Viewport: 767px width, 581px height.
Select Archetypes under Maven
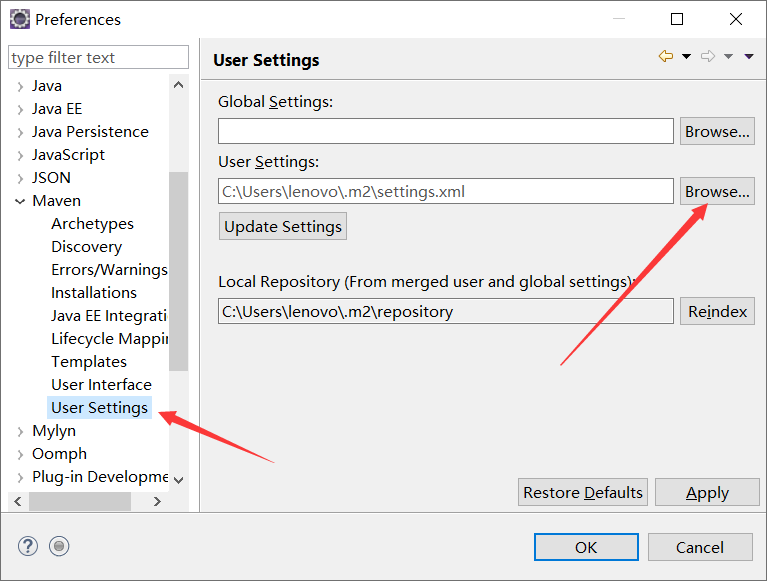92,223
